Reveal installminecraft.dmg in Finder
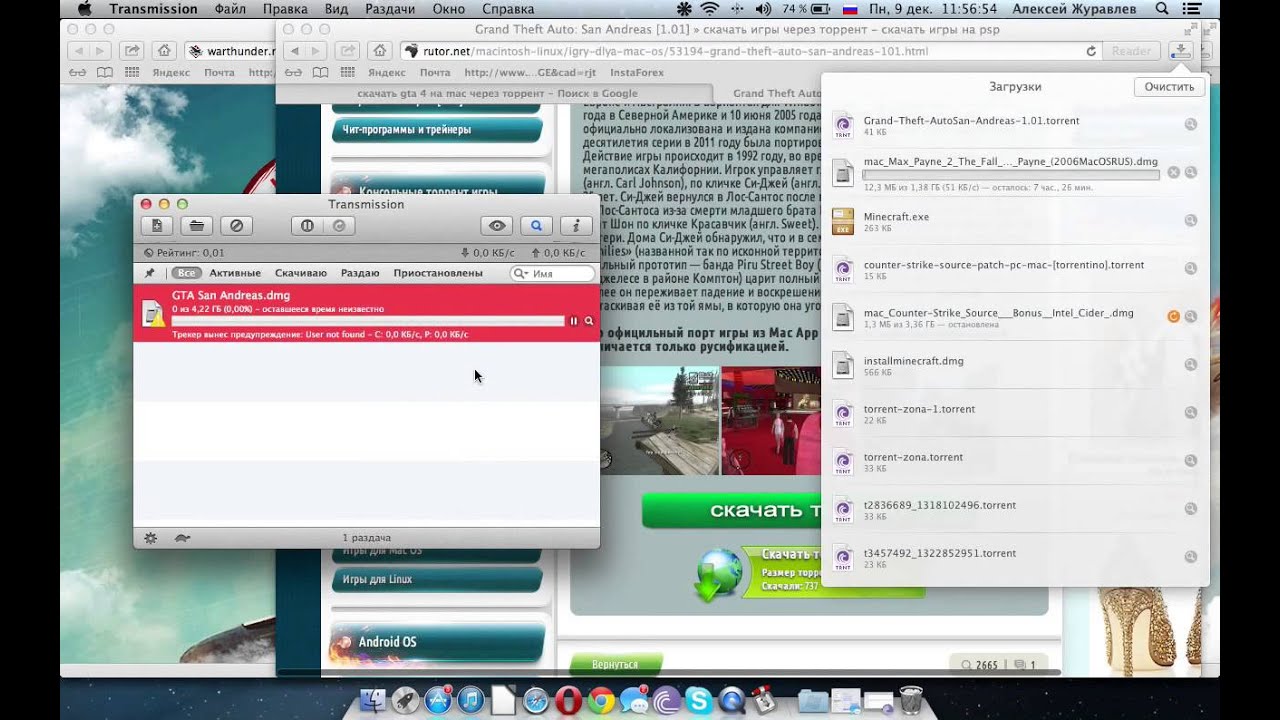The width and height of the screenshot is (1280, 720). pos(1191,364)
